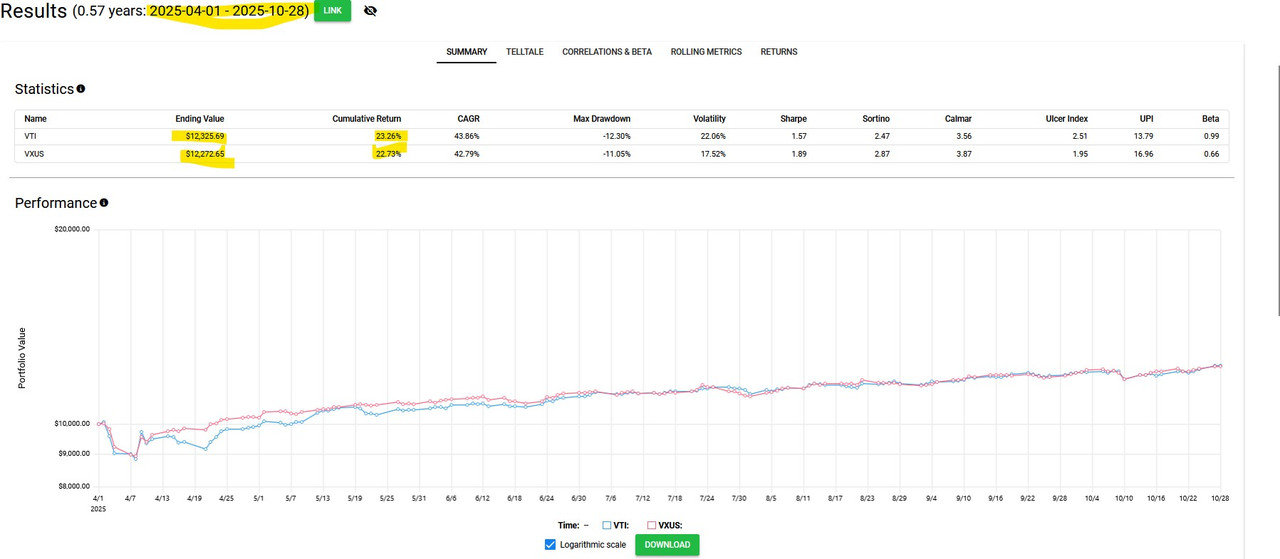Click the green DOWNLOAD button
Image resolution: width=1280 pixels, height=559 pixels.
[667, 545]
